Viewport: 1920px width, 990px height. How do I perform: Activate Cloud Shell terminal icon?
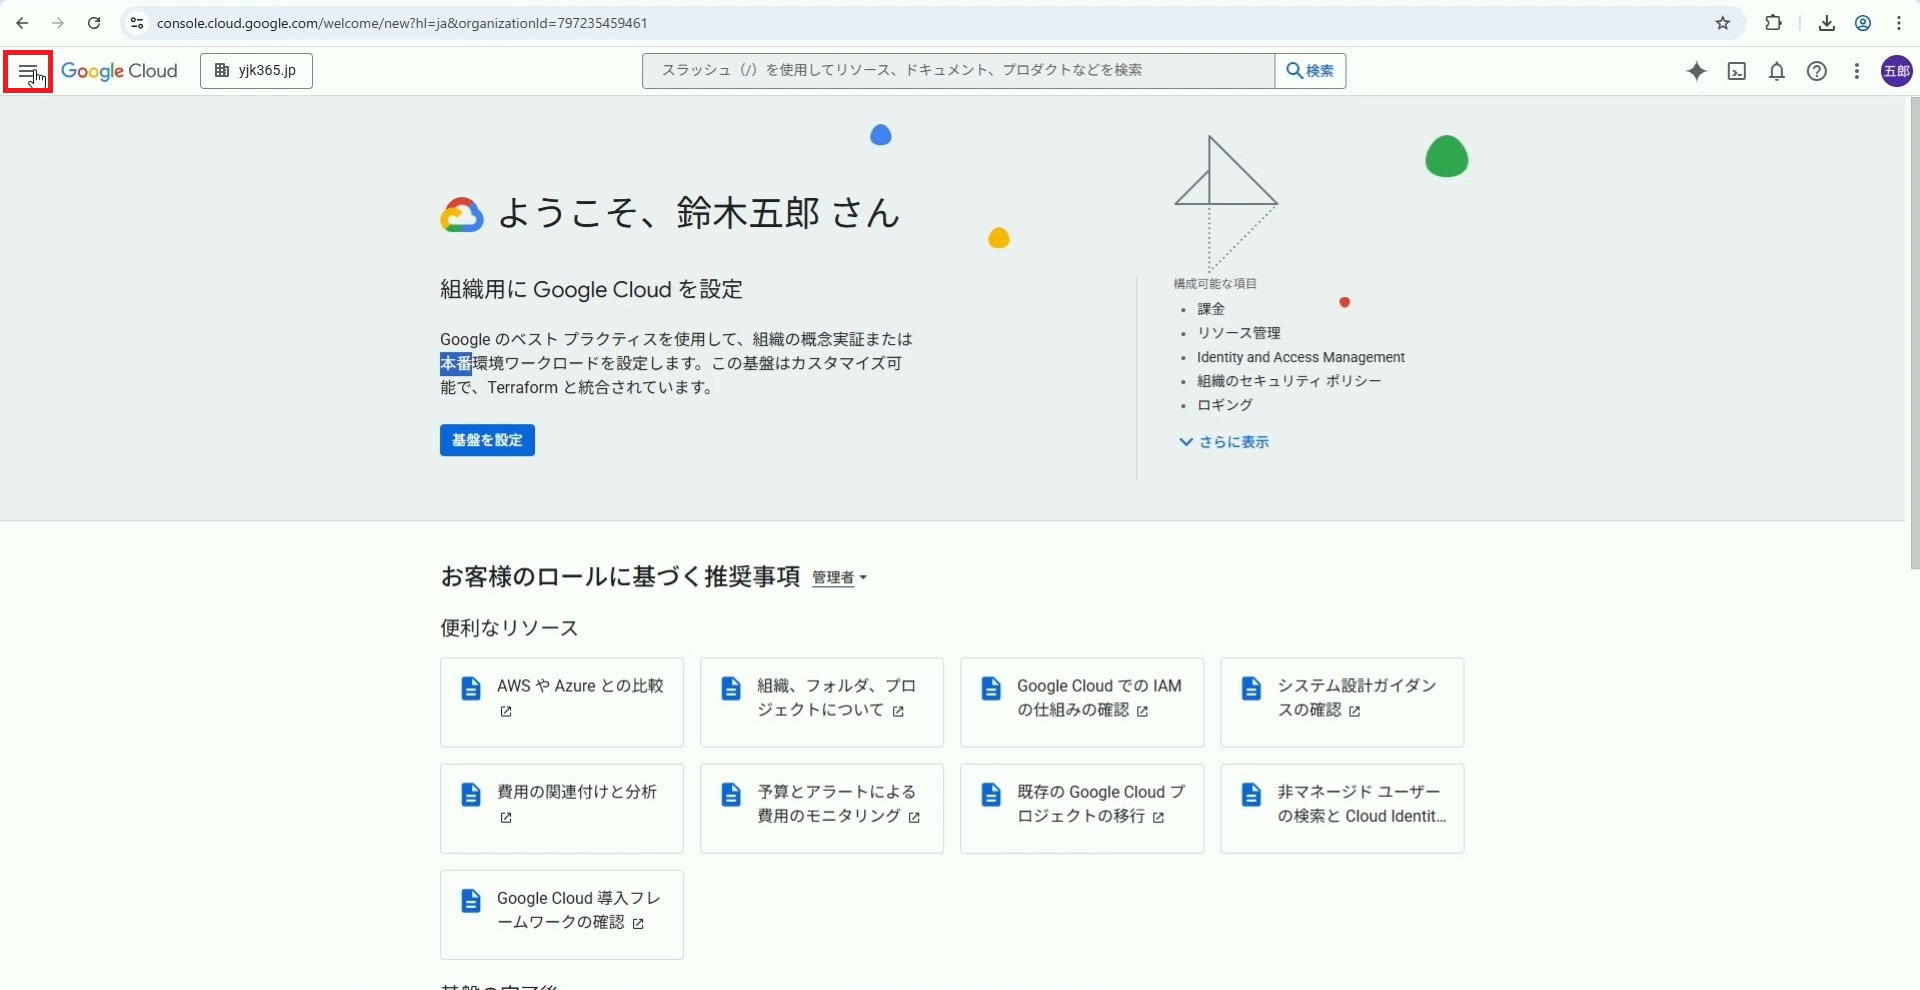coord(1737,71)
